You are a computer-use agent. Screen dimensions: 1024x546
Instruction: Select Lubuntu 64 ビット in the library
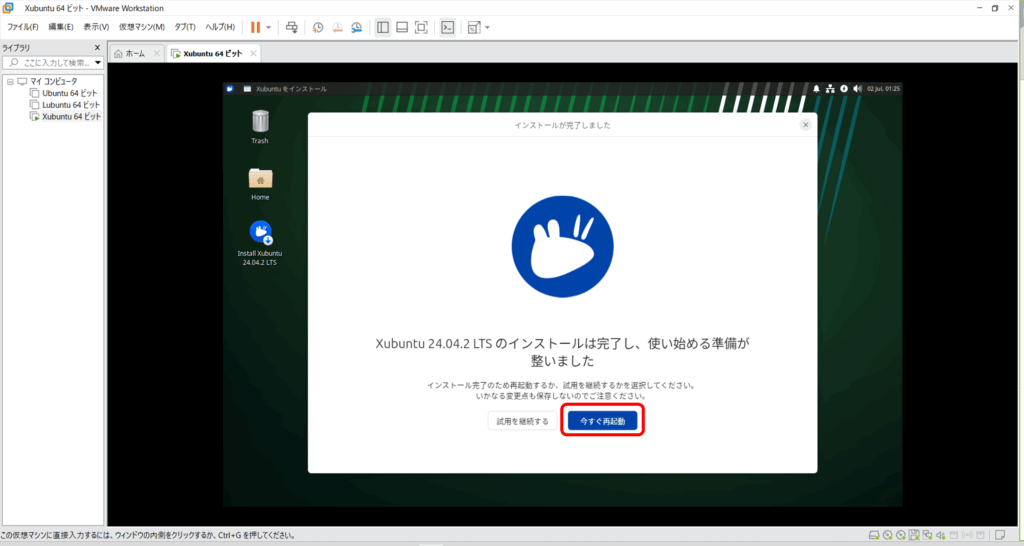pos(70,105)
